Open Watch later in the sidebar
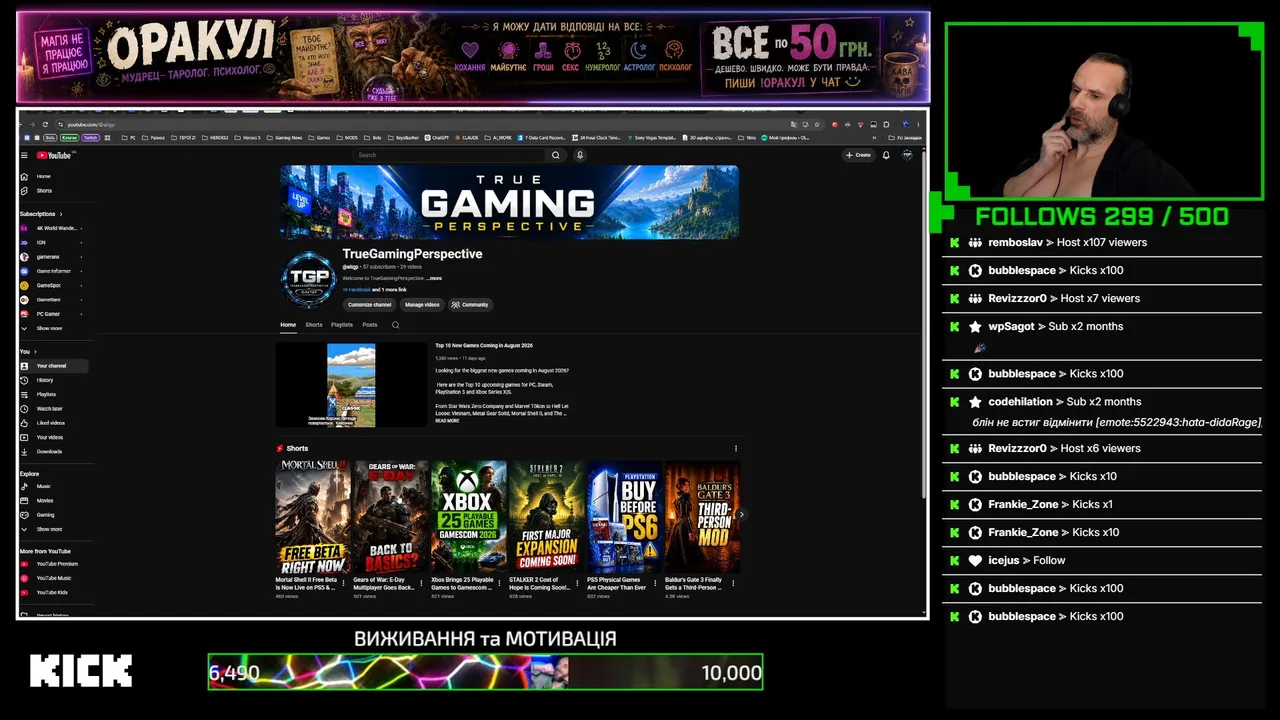Screen dimensions: 1280x720 point(52,409)
